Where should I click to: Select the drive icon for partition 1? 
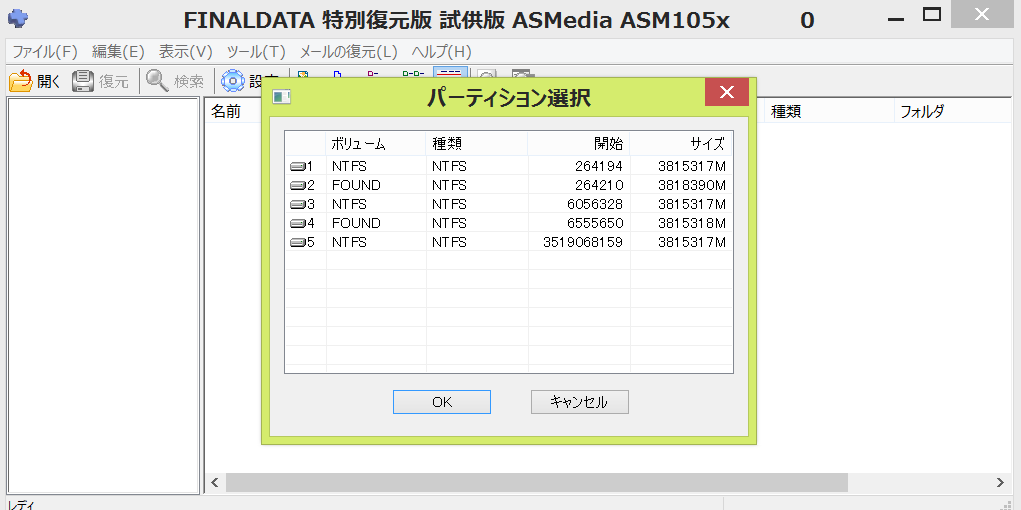(297, 166)
